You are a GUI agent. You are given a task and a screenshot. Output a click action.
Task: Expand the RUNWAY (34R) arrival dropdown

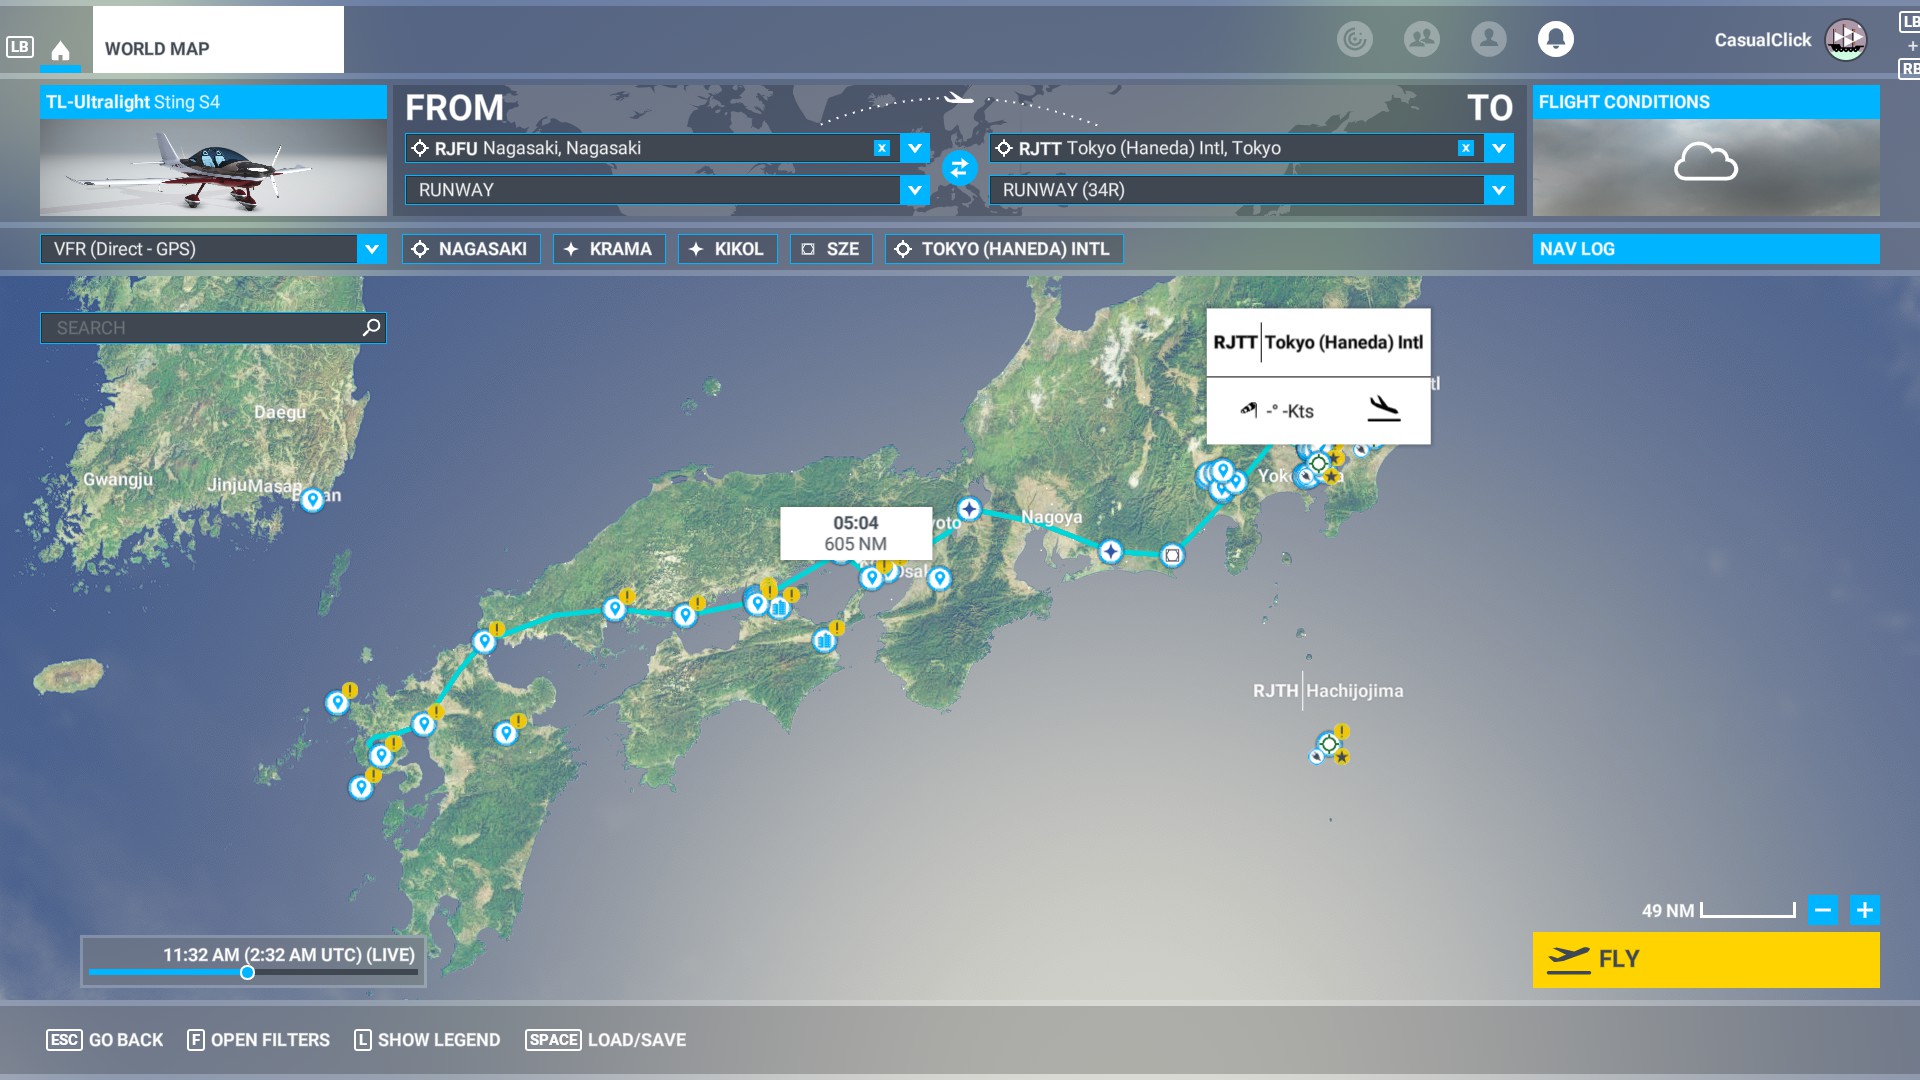[1498, 190]
